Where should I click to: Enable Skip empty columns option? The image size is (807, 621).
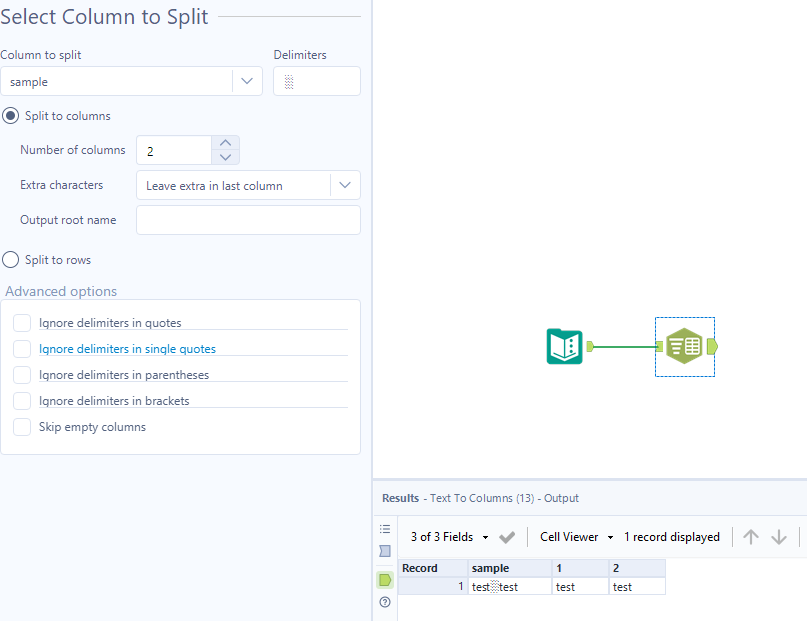tap(21, 426)
